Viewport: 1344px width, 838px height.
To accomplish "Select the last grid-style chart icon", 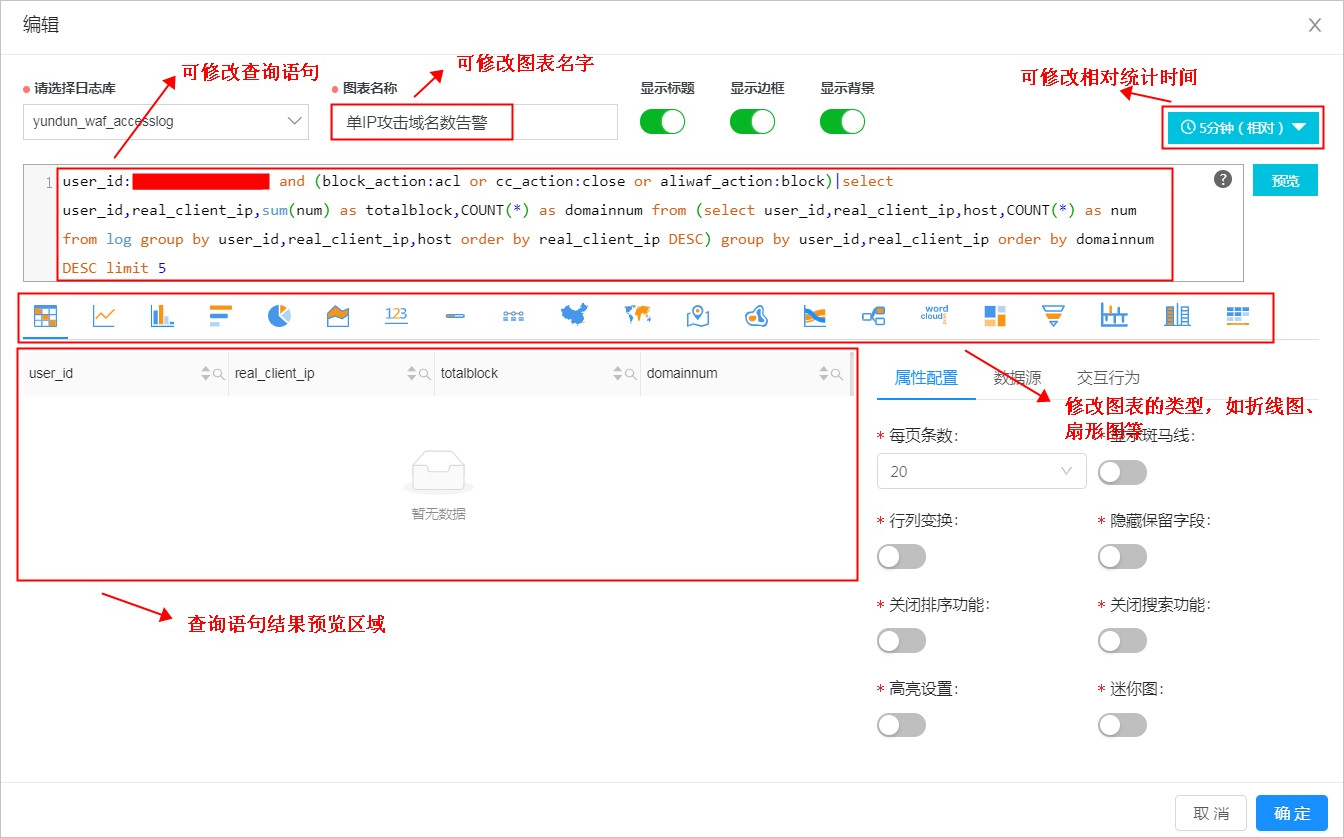I will tap(1238, 316).
